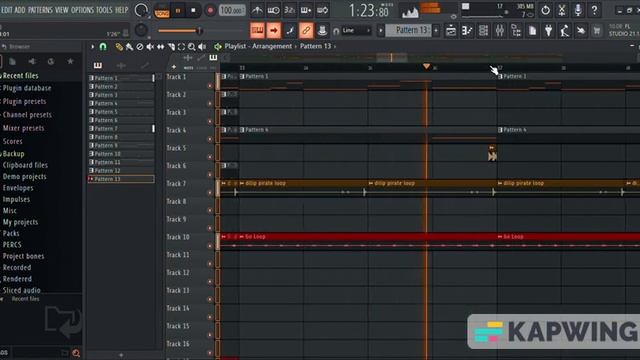Click the scissors icon in top bar

(x=562, y=10)
